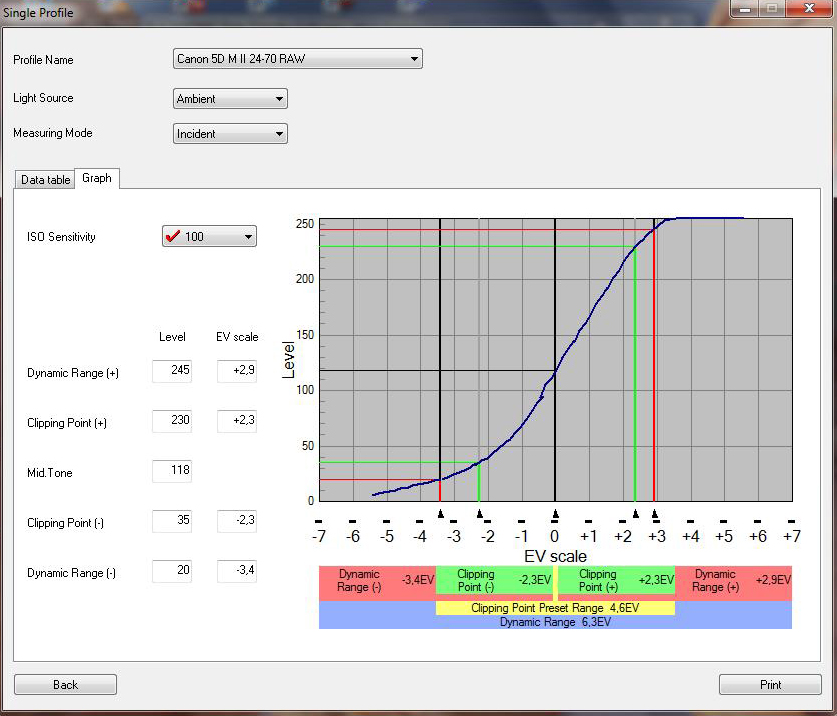Click the blue Dynamic Range 6,3EV bar

[555, 622]
